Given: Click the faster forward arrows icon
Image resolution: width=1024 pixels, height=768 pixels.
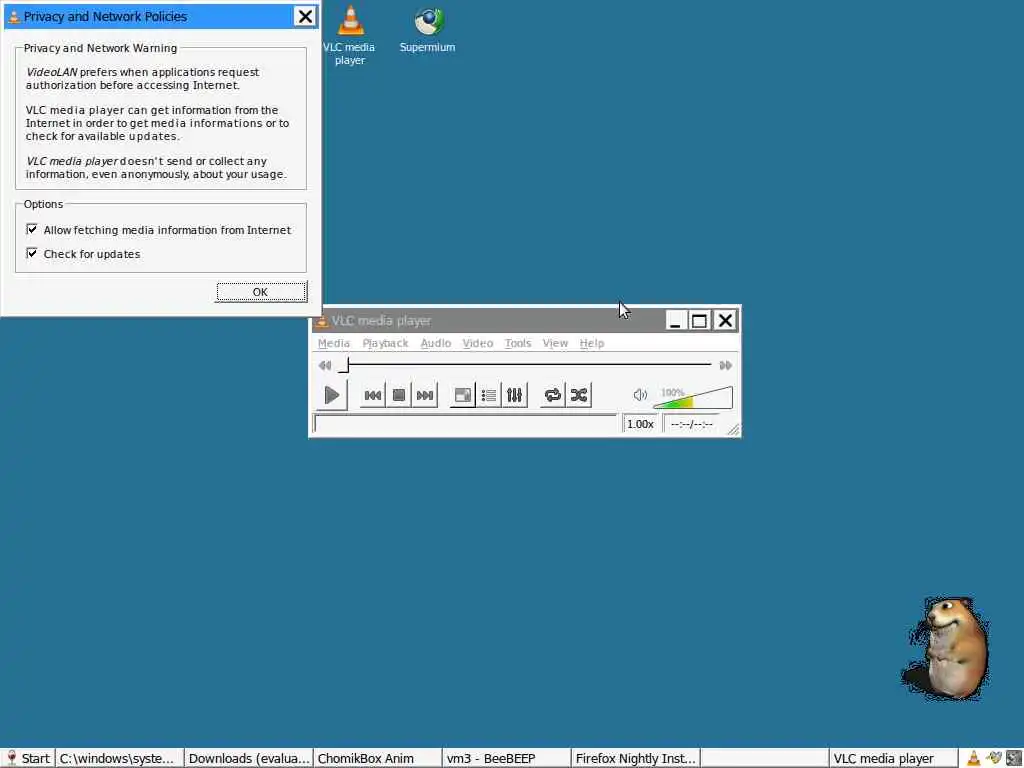Looking at the screenshot, I should (x=726, y=365).
